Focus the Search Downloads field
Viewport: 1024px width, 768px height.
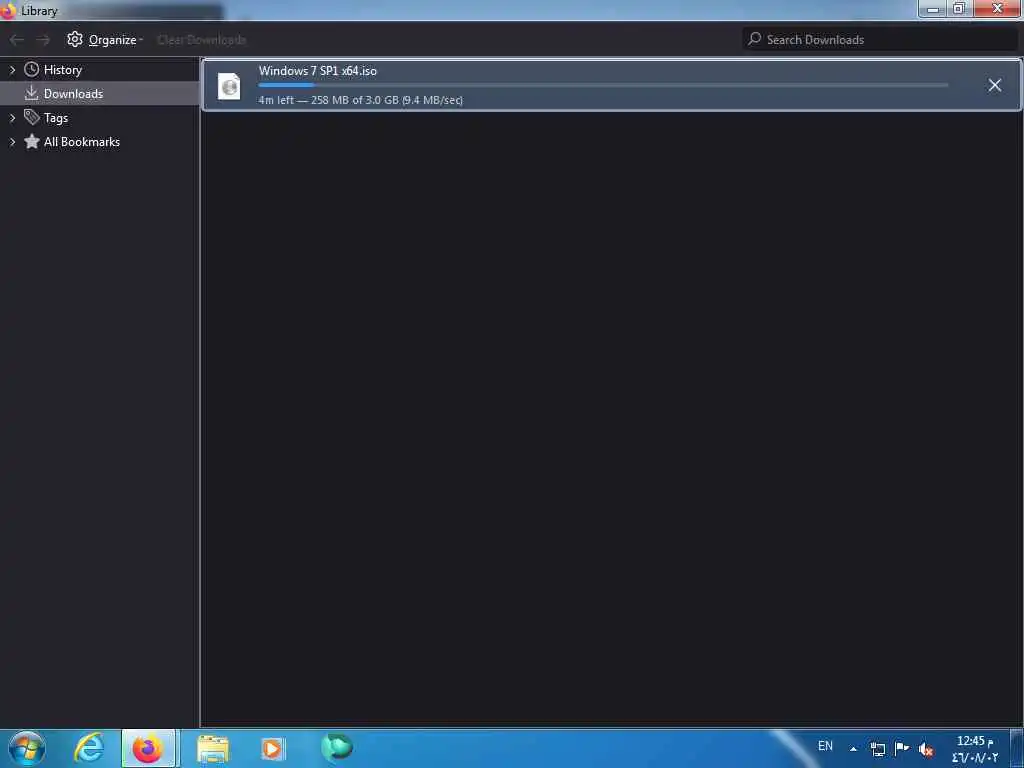click(x=880, y=39)
